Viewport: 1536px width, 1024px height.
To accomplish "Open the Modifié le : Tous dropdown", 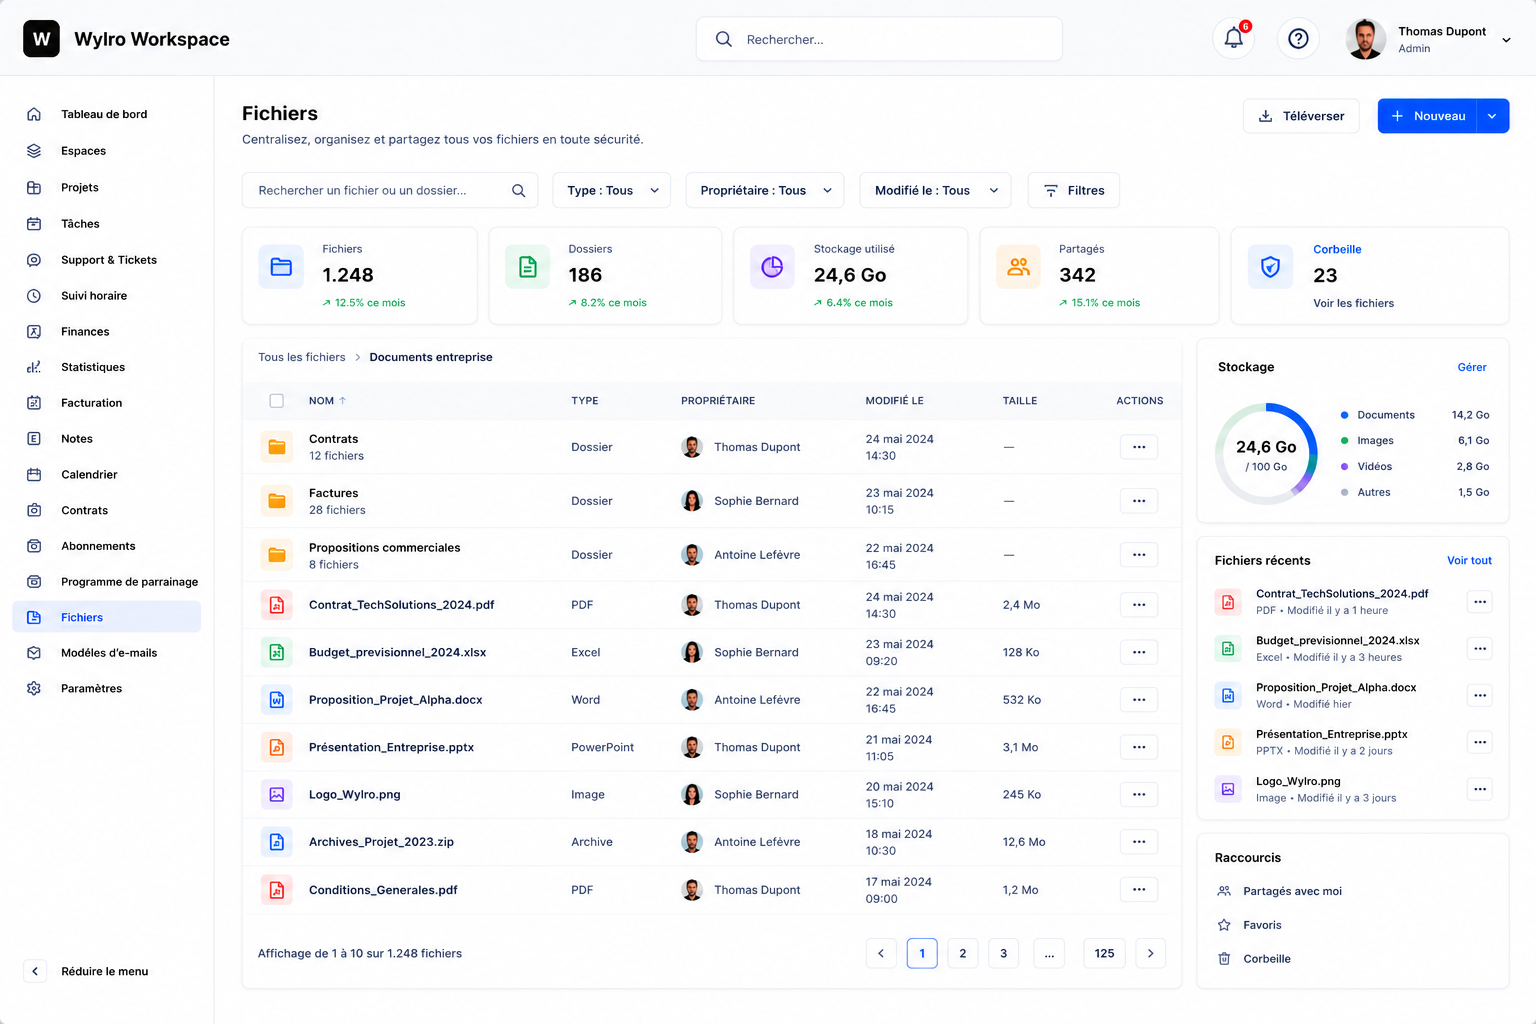I will pos(935,190).
